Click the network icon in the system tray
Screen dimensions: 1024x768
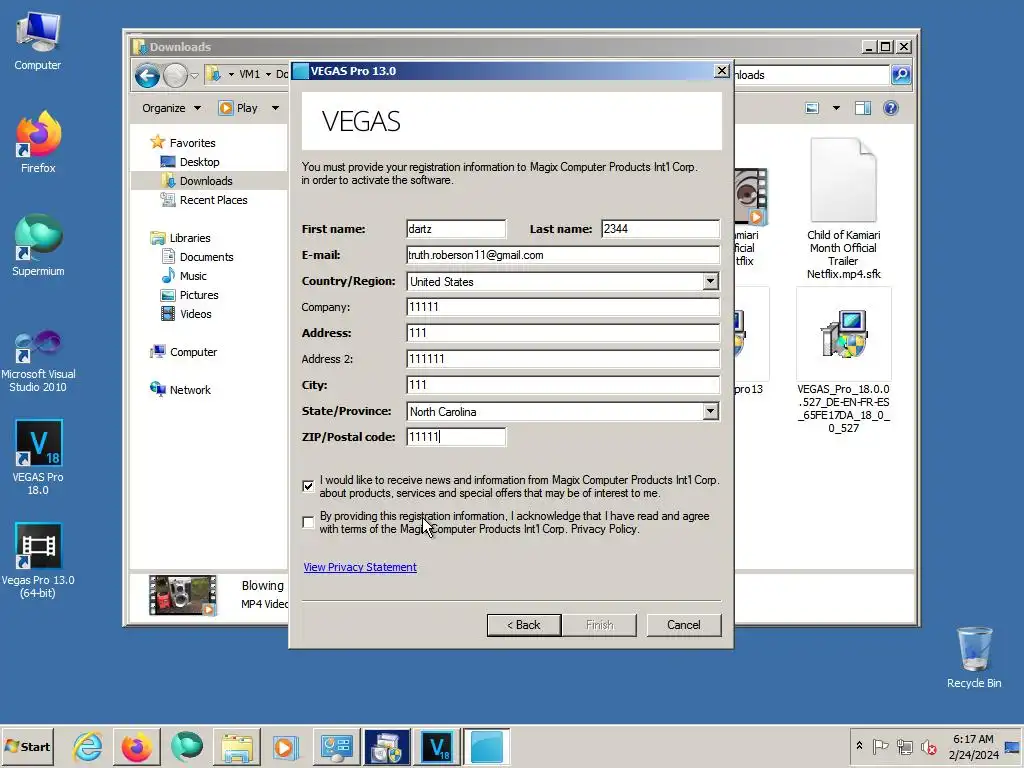(x=904, y=746)
